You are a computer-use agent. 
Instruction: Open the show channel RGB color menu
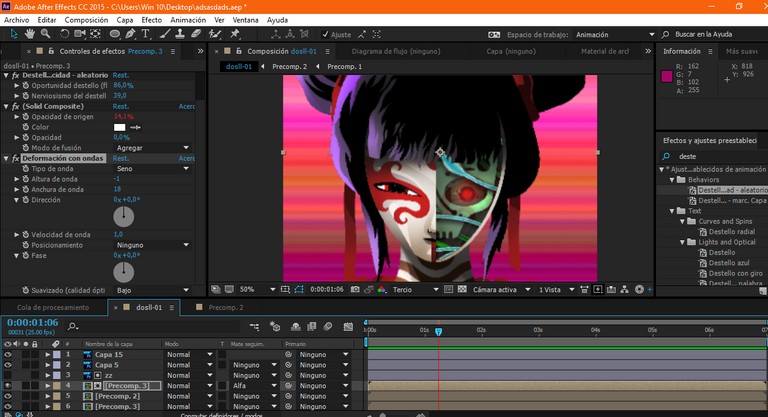pos(382,290)
